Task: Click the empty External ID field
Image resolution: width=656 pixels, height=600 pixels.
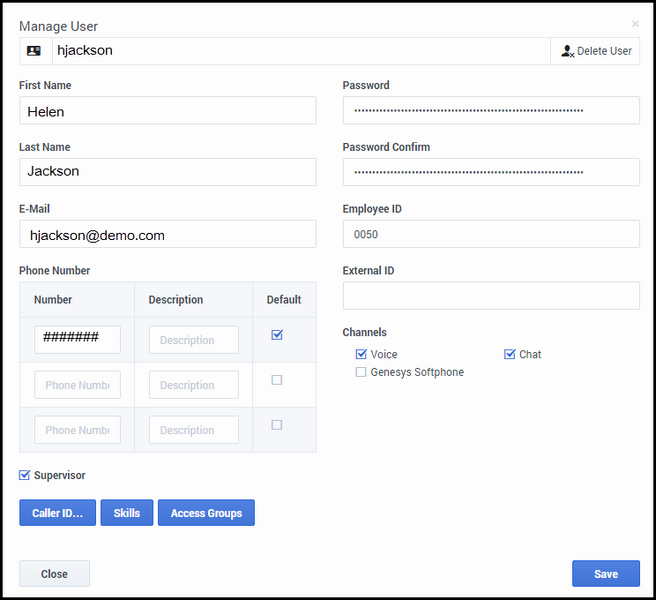Action: click(490, 296)
